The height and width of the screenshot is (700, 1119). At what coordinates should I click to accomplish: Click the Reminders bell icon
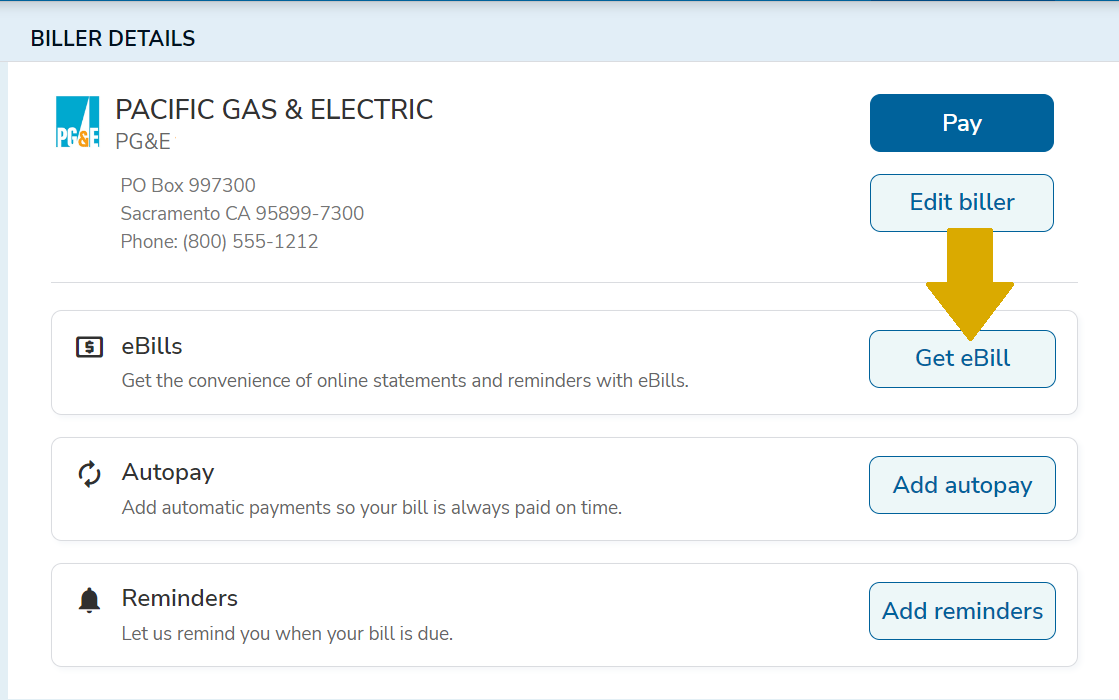point(89,597)
